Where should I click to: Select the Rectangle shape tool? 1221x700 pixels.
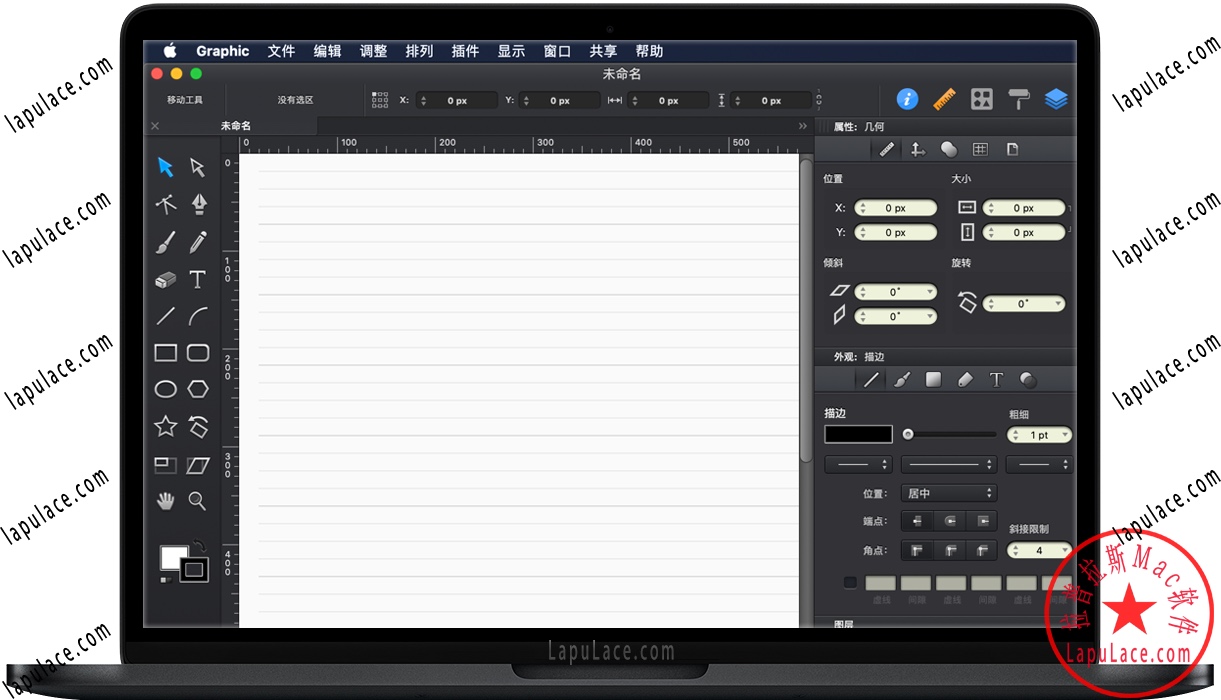[x=165, y=352]
